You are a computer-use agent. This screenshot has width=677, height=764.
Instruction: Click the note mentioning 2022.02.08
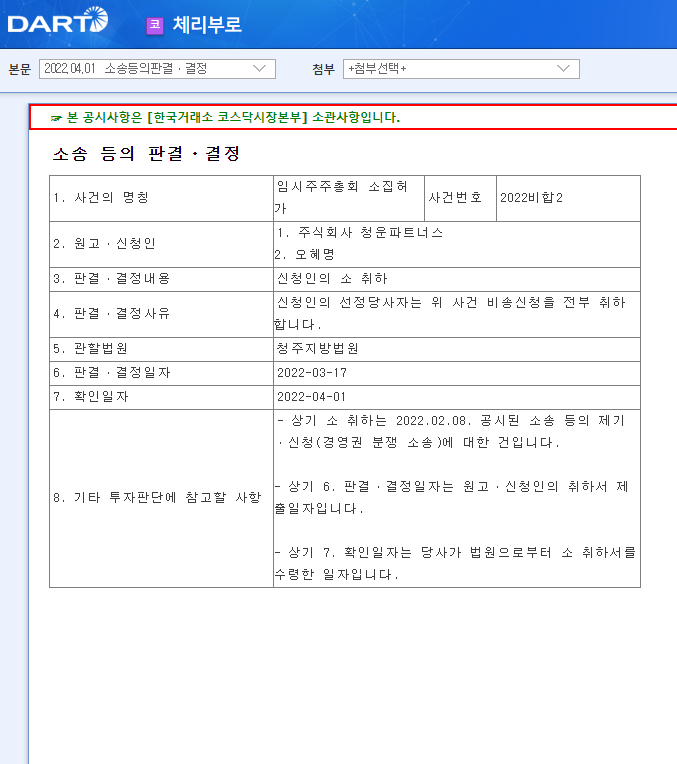pyautogui.click(x=451, y=432)
